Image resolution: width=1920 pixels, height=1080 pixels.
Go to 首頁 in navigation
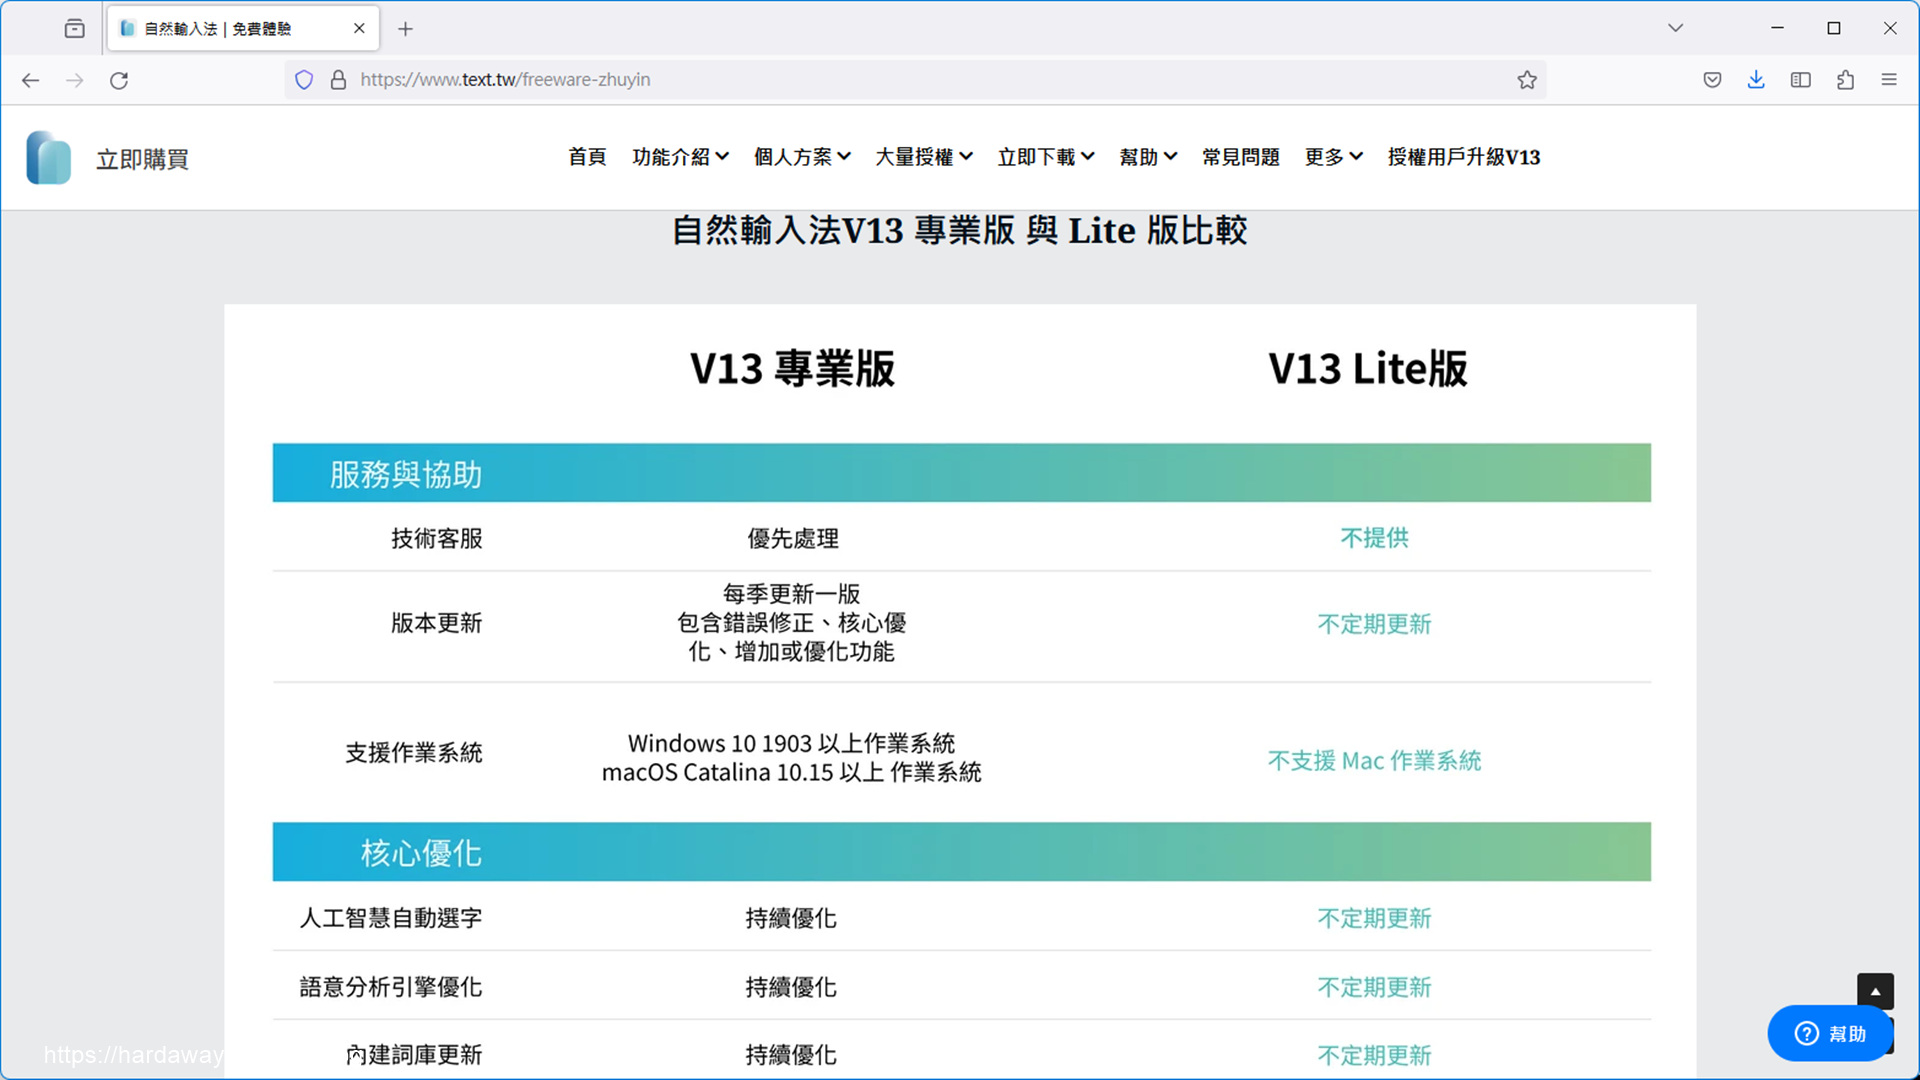pyautogui.click(x=587, y=157)
